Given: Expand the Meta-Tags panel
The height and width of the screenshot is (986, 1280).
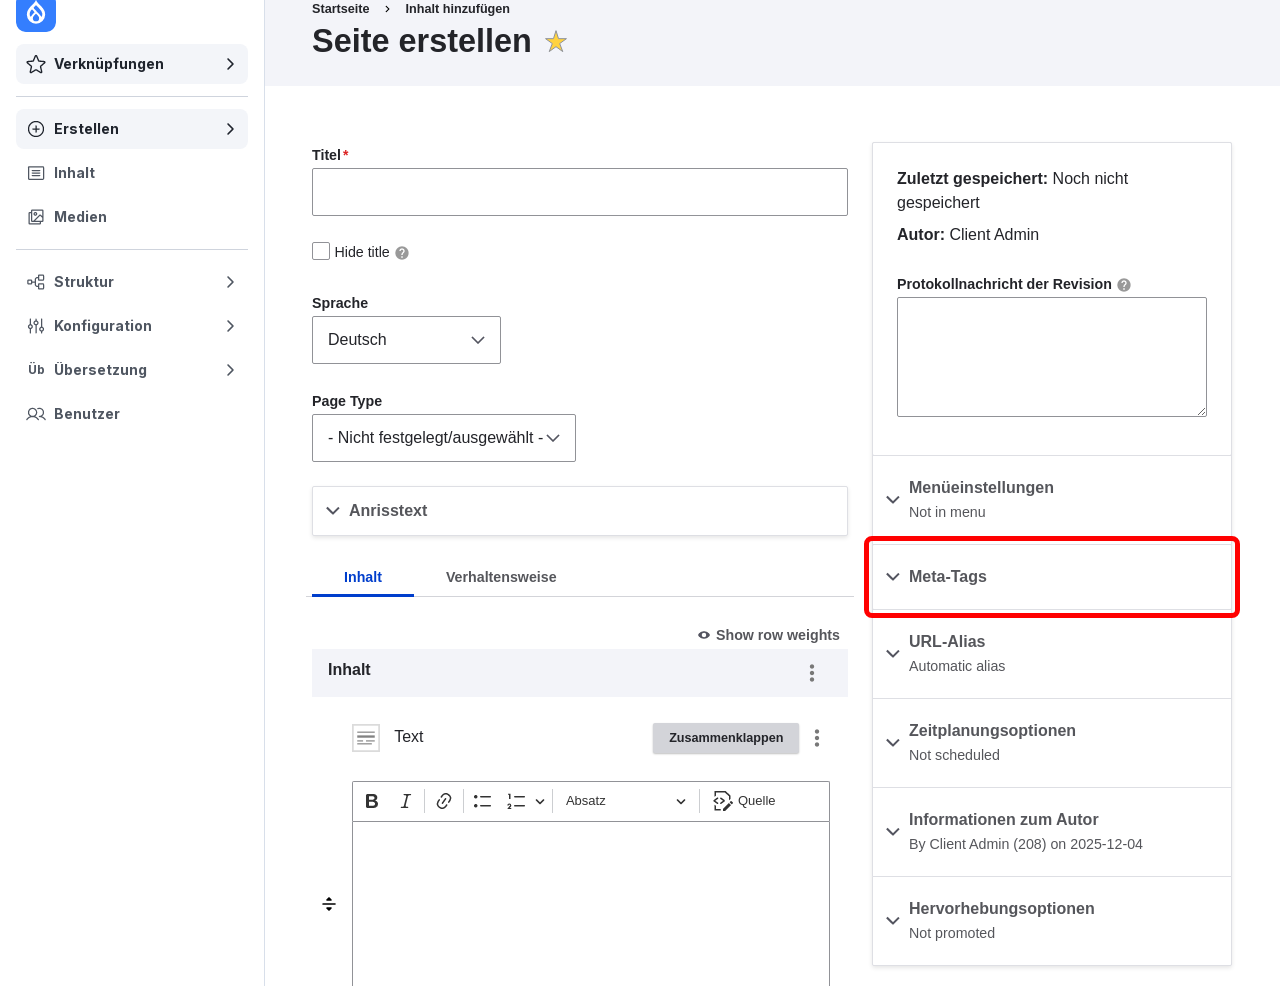Looking at the screenshot, I should (x=1052, y=577).
